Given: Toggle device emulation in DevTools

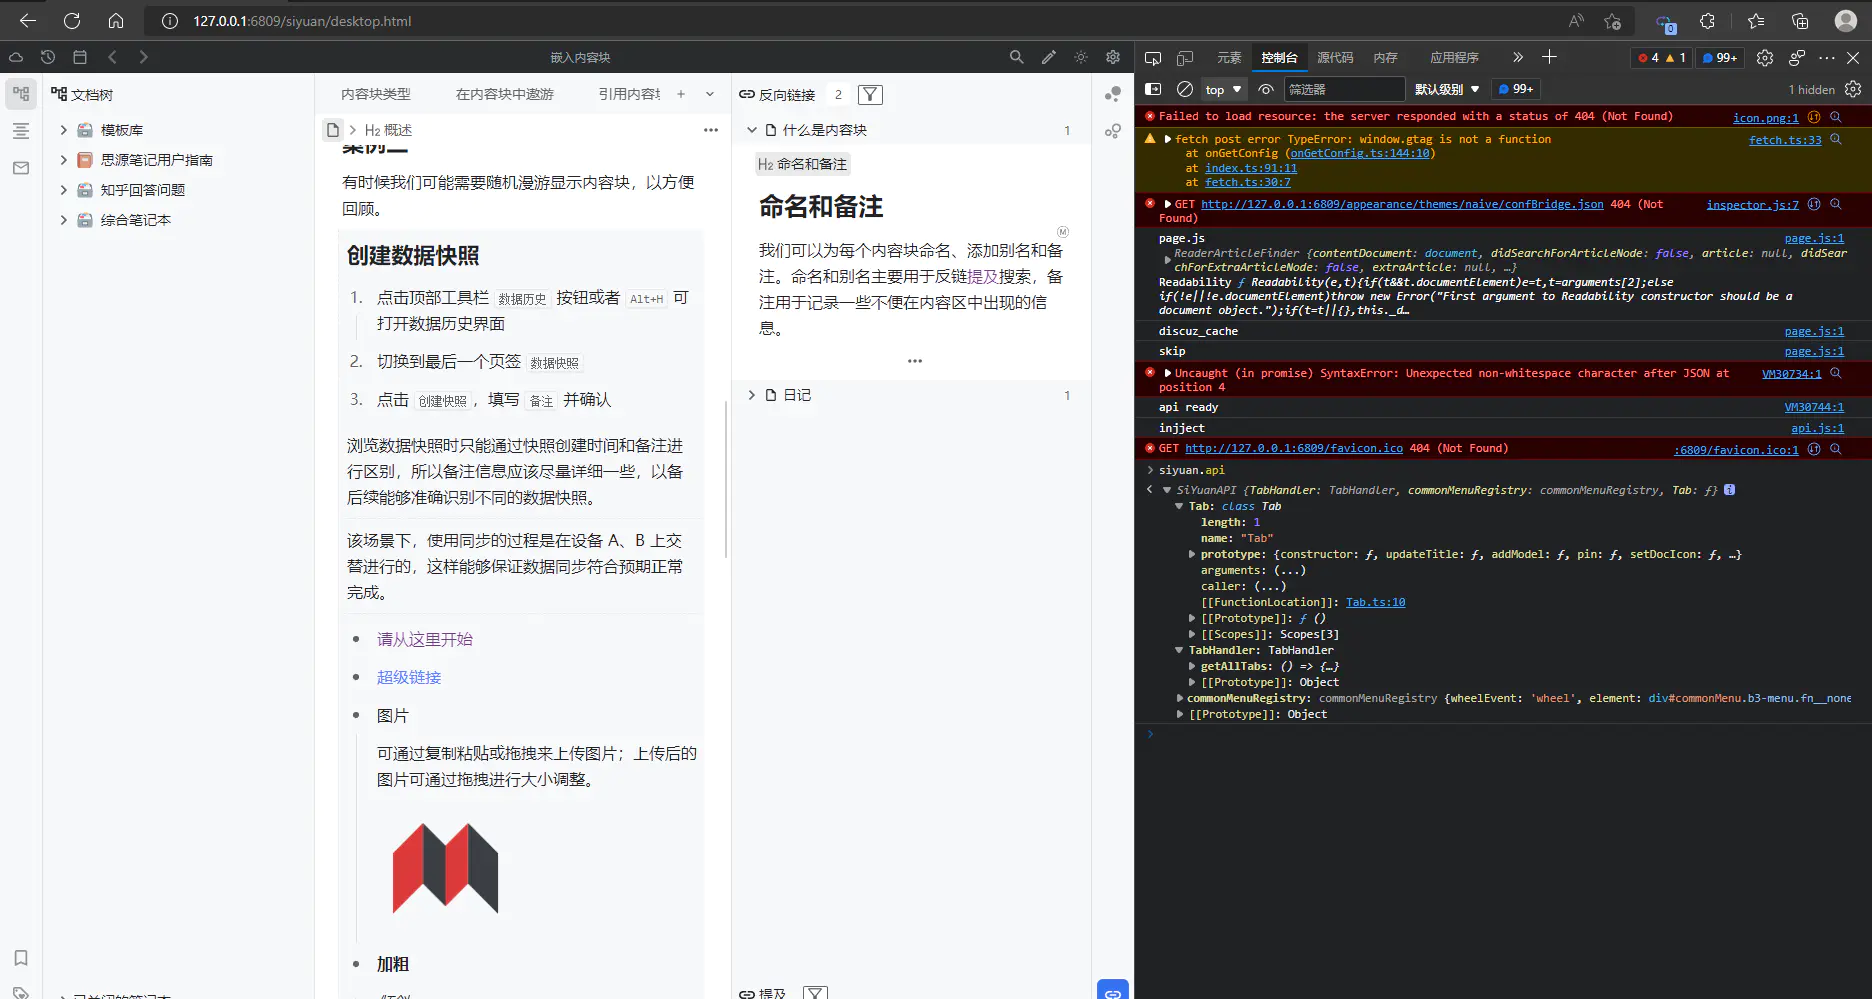Looking at the screenshot, I should [x=1185, y=58].
